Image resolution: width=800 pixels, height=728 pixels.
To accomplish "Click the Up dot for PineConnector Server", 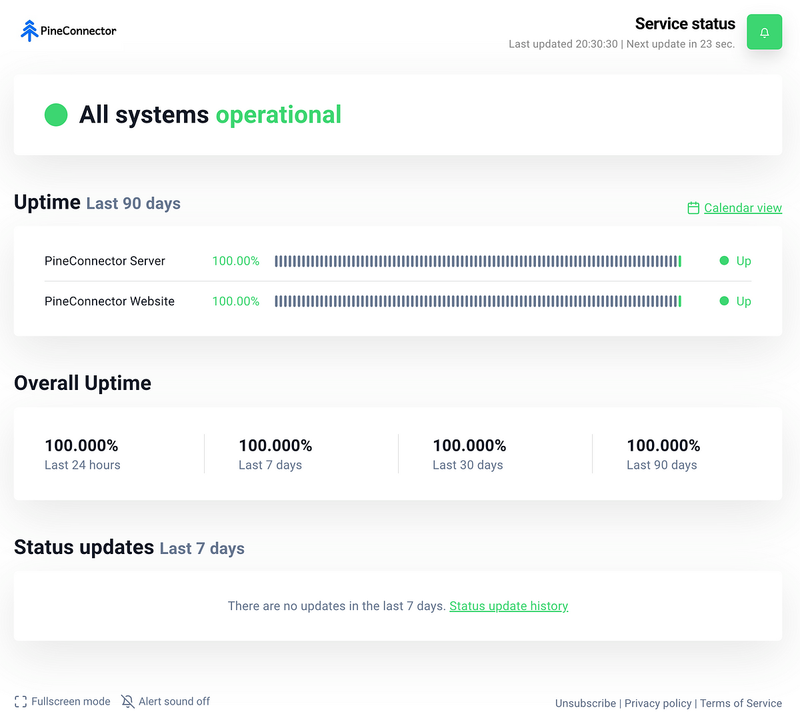I will point(726,260).
